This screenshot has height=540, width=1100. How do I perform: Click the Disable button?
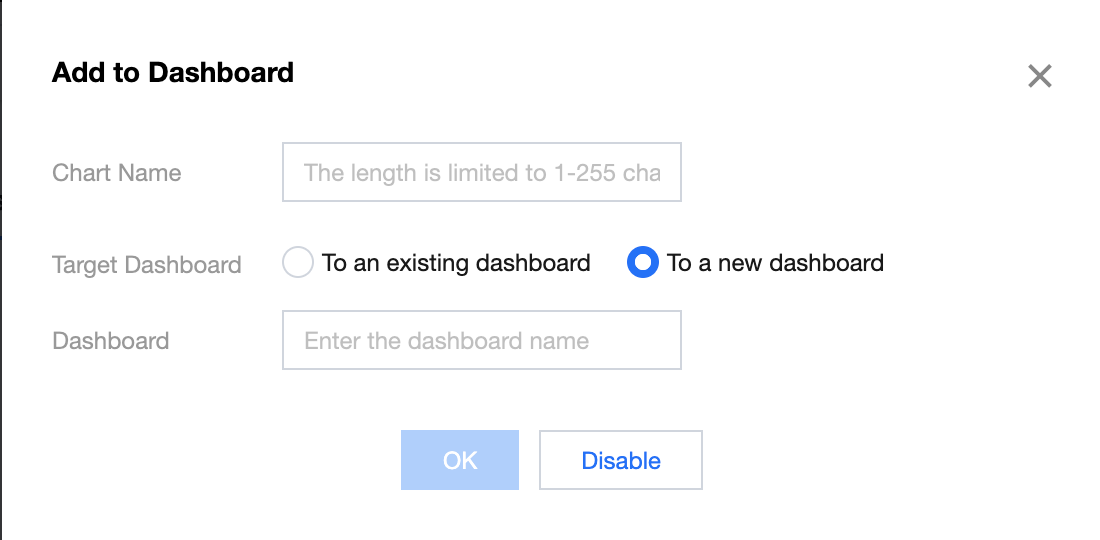(x=620, y=460)
